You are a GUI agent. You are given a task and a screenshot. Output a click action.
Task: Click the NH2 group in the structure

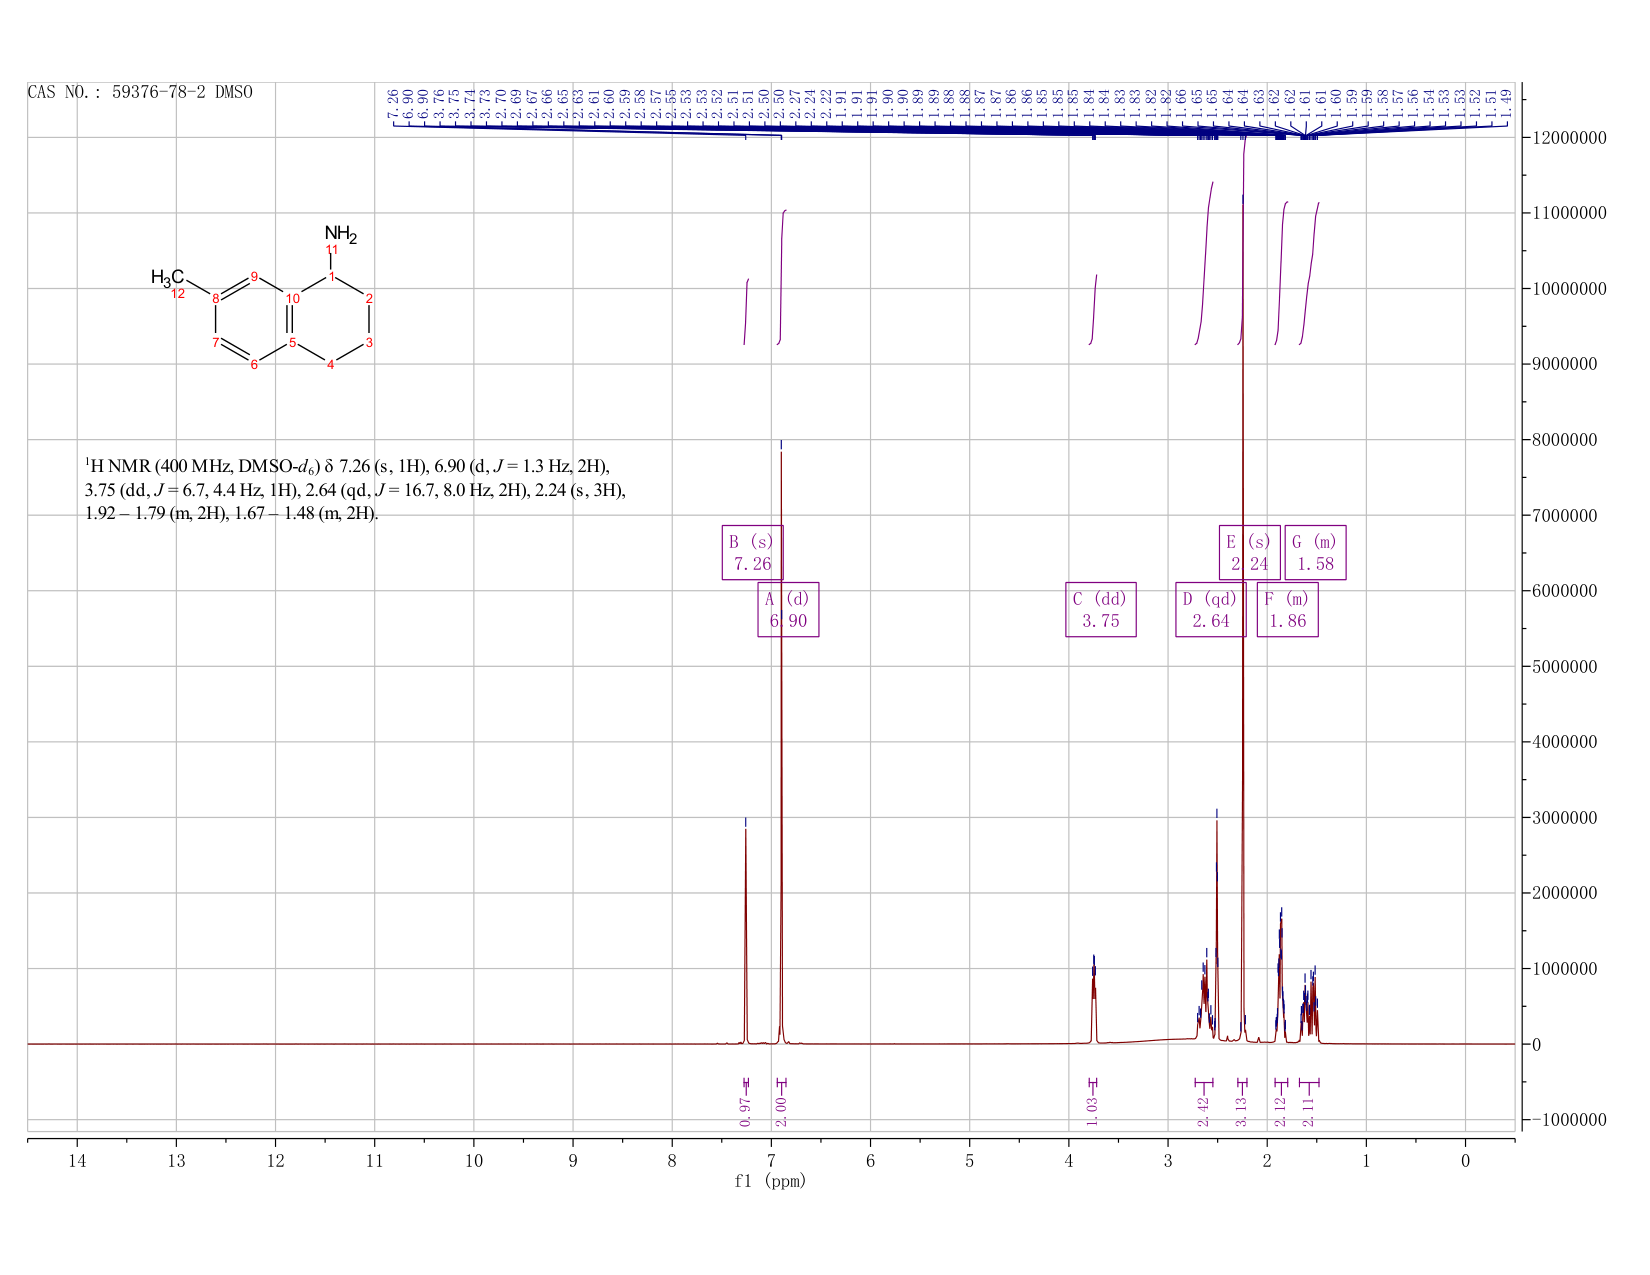click(x=340, y=234)
